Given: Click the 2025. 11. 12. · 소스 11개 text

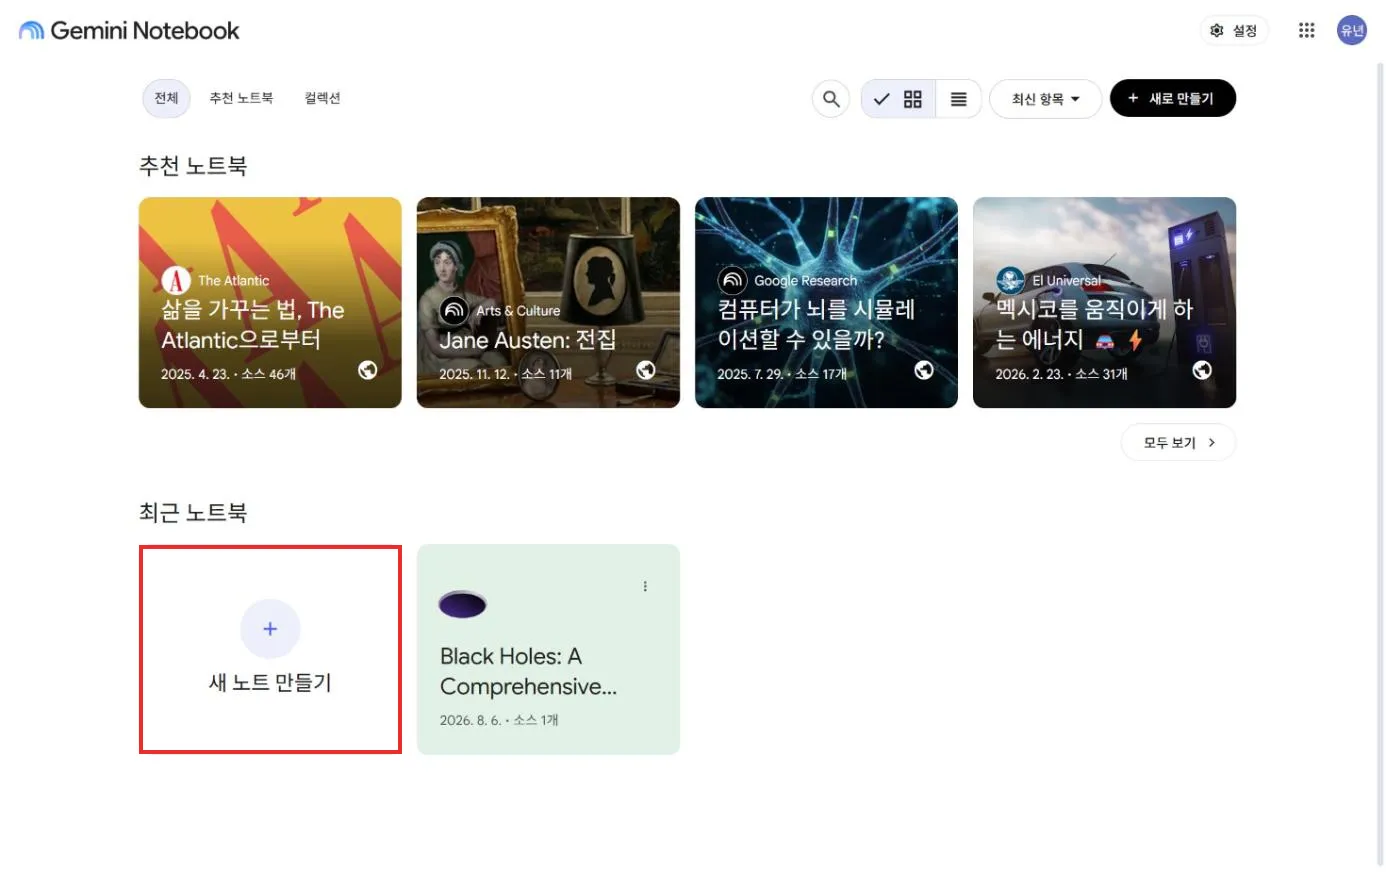Looking at the screenshot, I should click(x=505, y=374).
